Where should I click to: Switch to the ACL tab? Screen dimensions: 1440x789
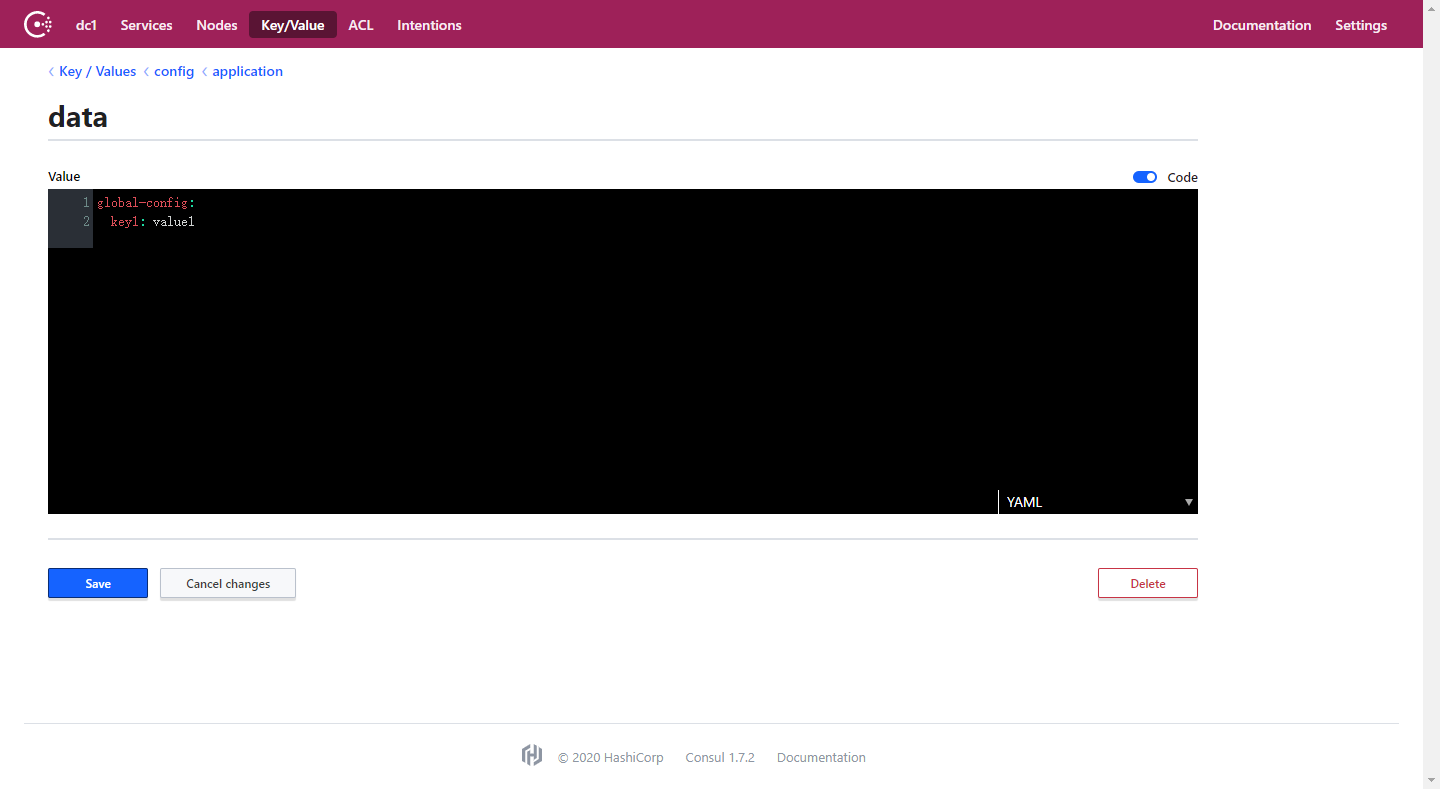point(361,25)
